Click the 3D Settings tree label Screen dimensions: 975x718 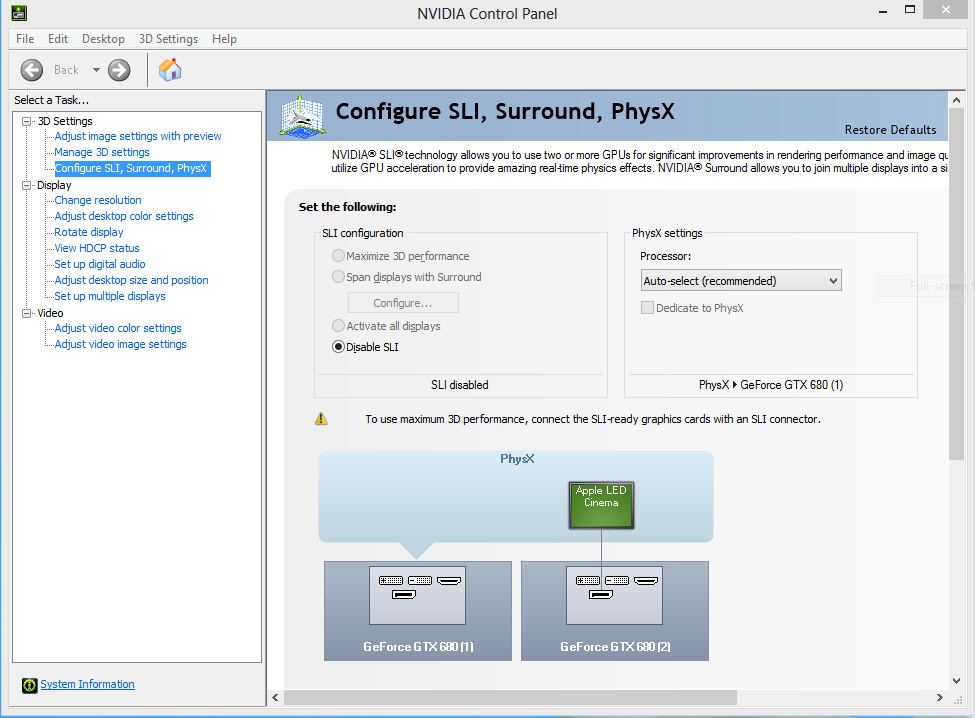[65, 121]
